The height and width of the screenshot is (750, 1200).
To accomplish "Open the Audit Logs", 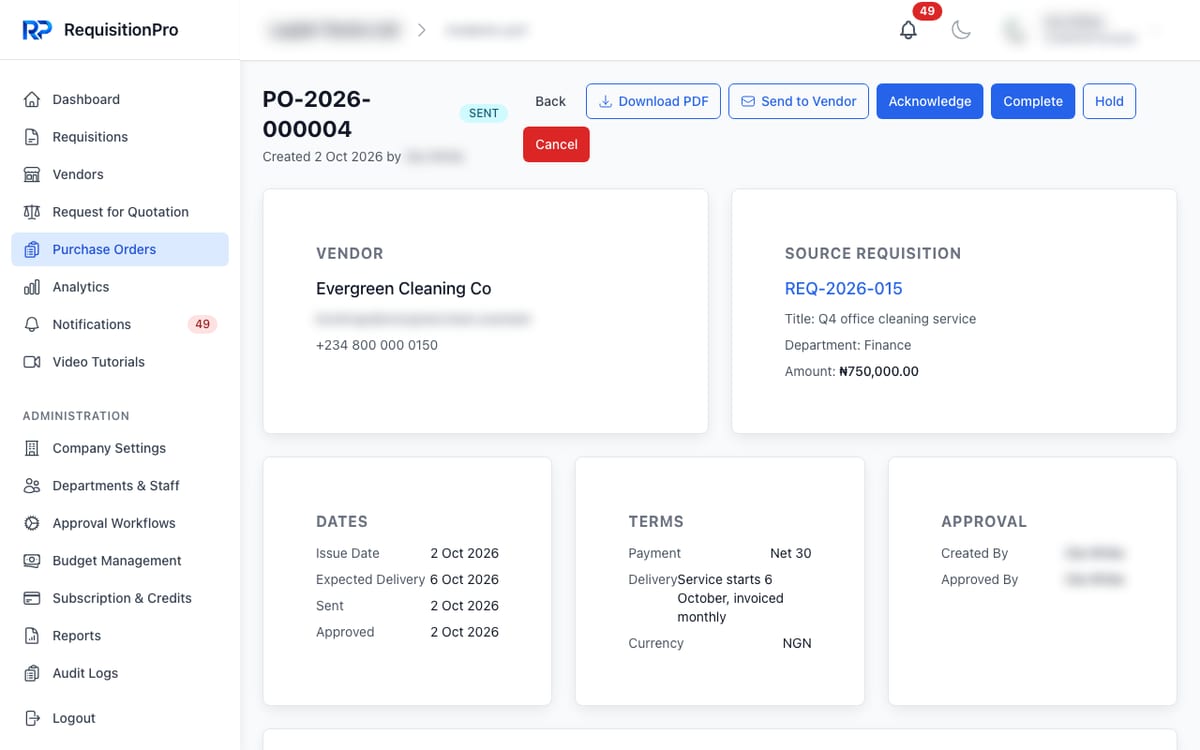I will coord(120,673).
